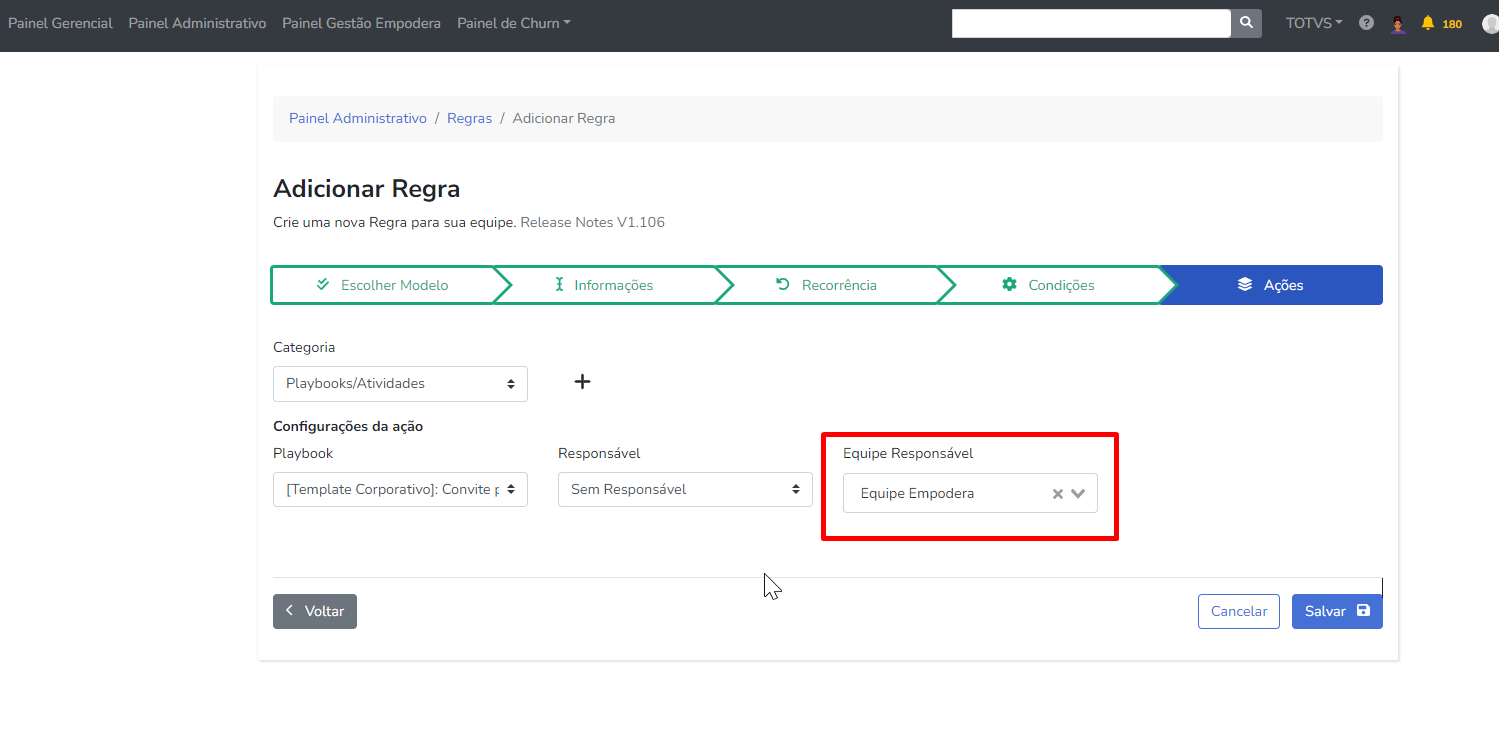Open the Responsável dropdown

point(685,489)
